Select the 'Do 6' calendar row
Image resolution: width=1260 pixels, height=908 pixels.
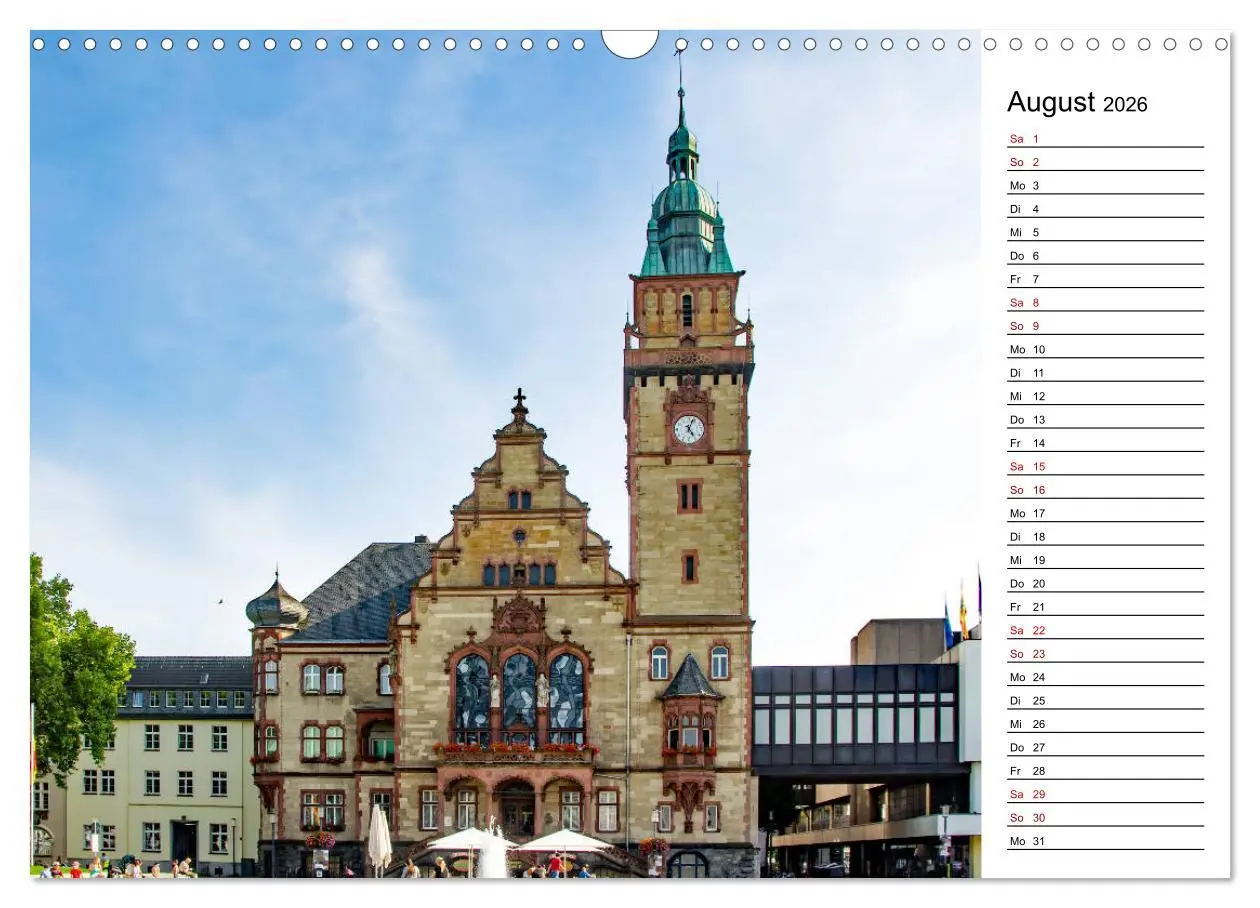point(1105,255)
